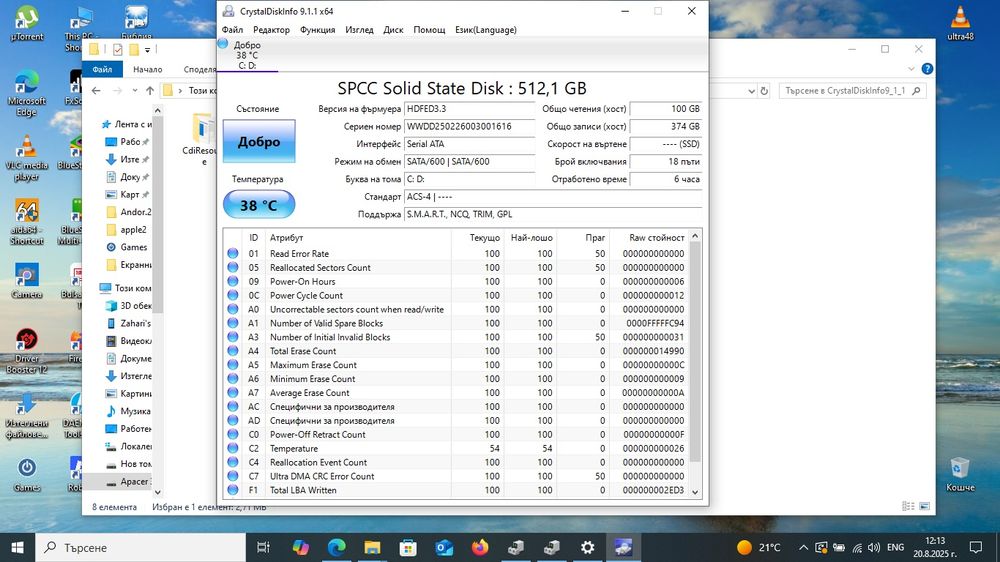Select the Power-Off Retract Count row
Viewport: 1000px width, 562px height.
pyautogui.click(x=456, y=434)
